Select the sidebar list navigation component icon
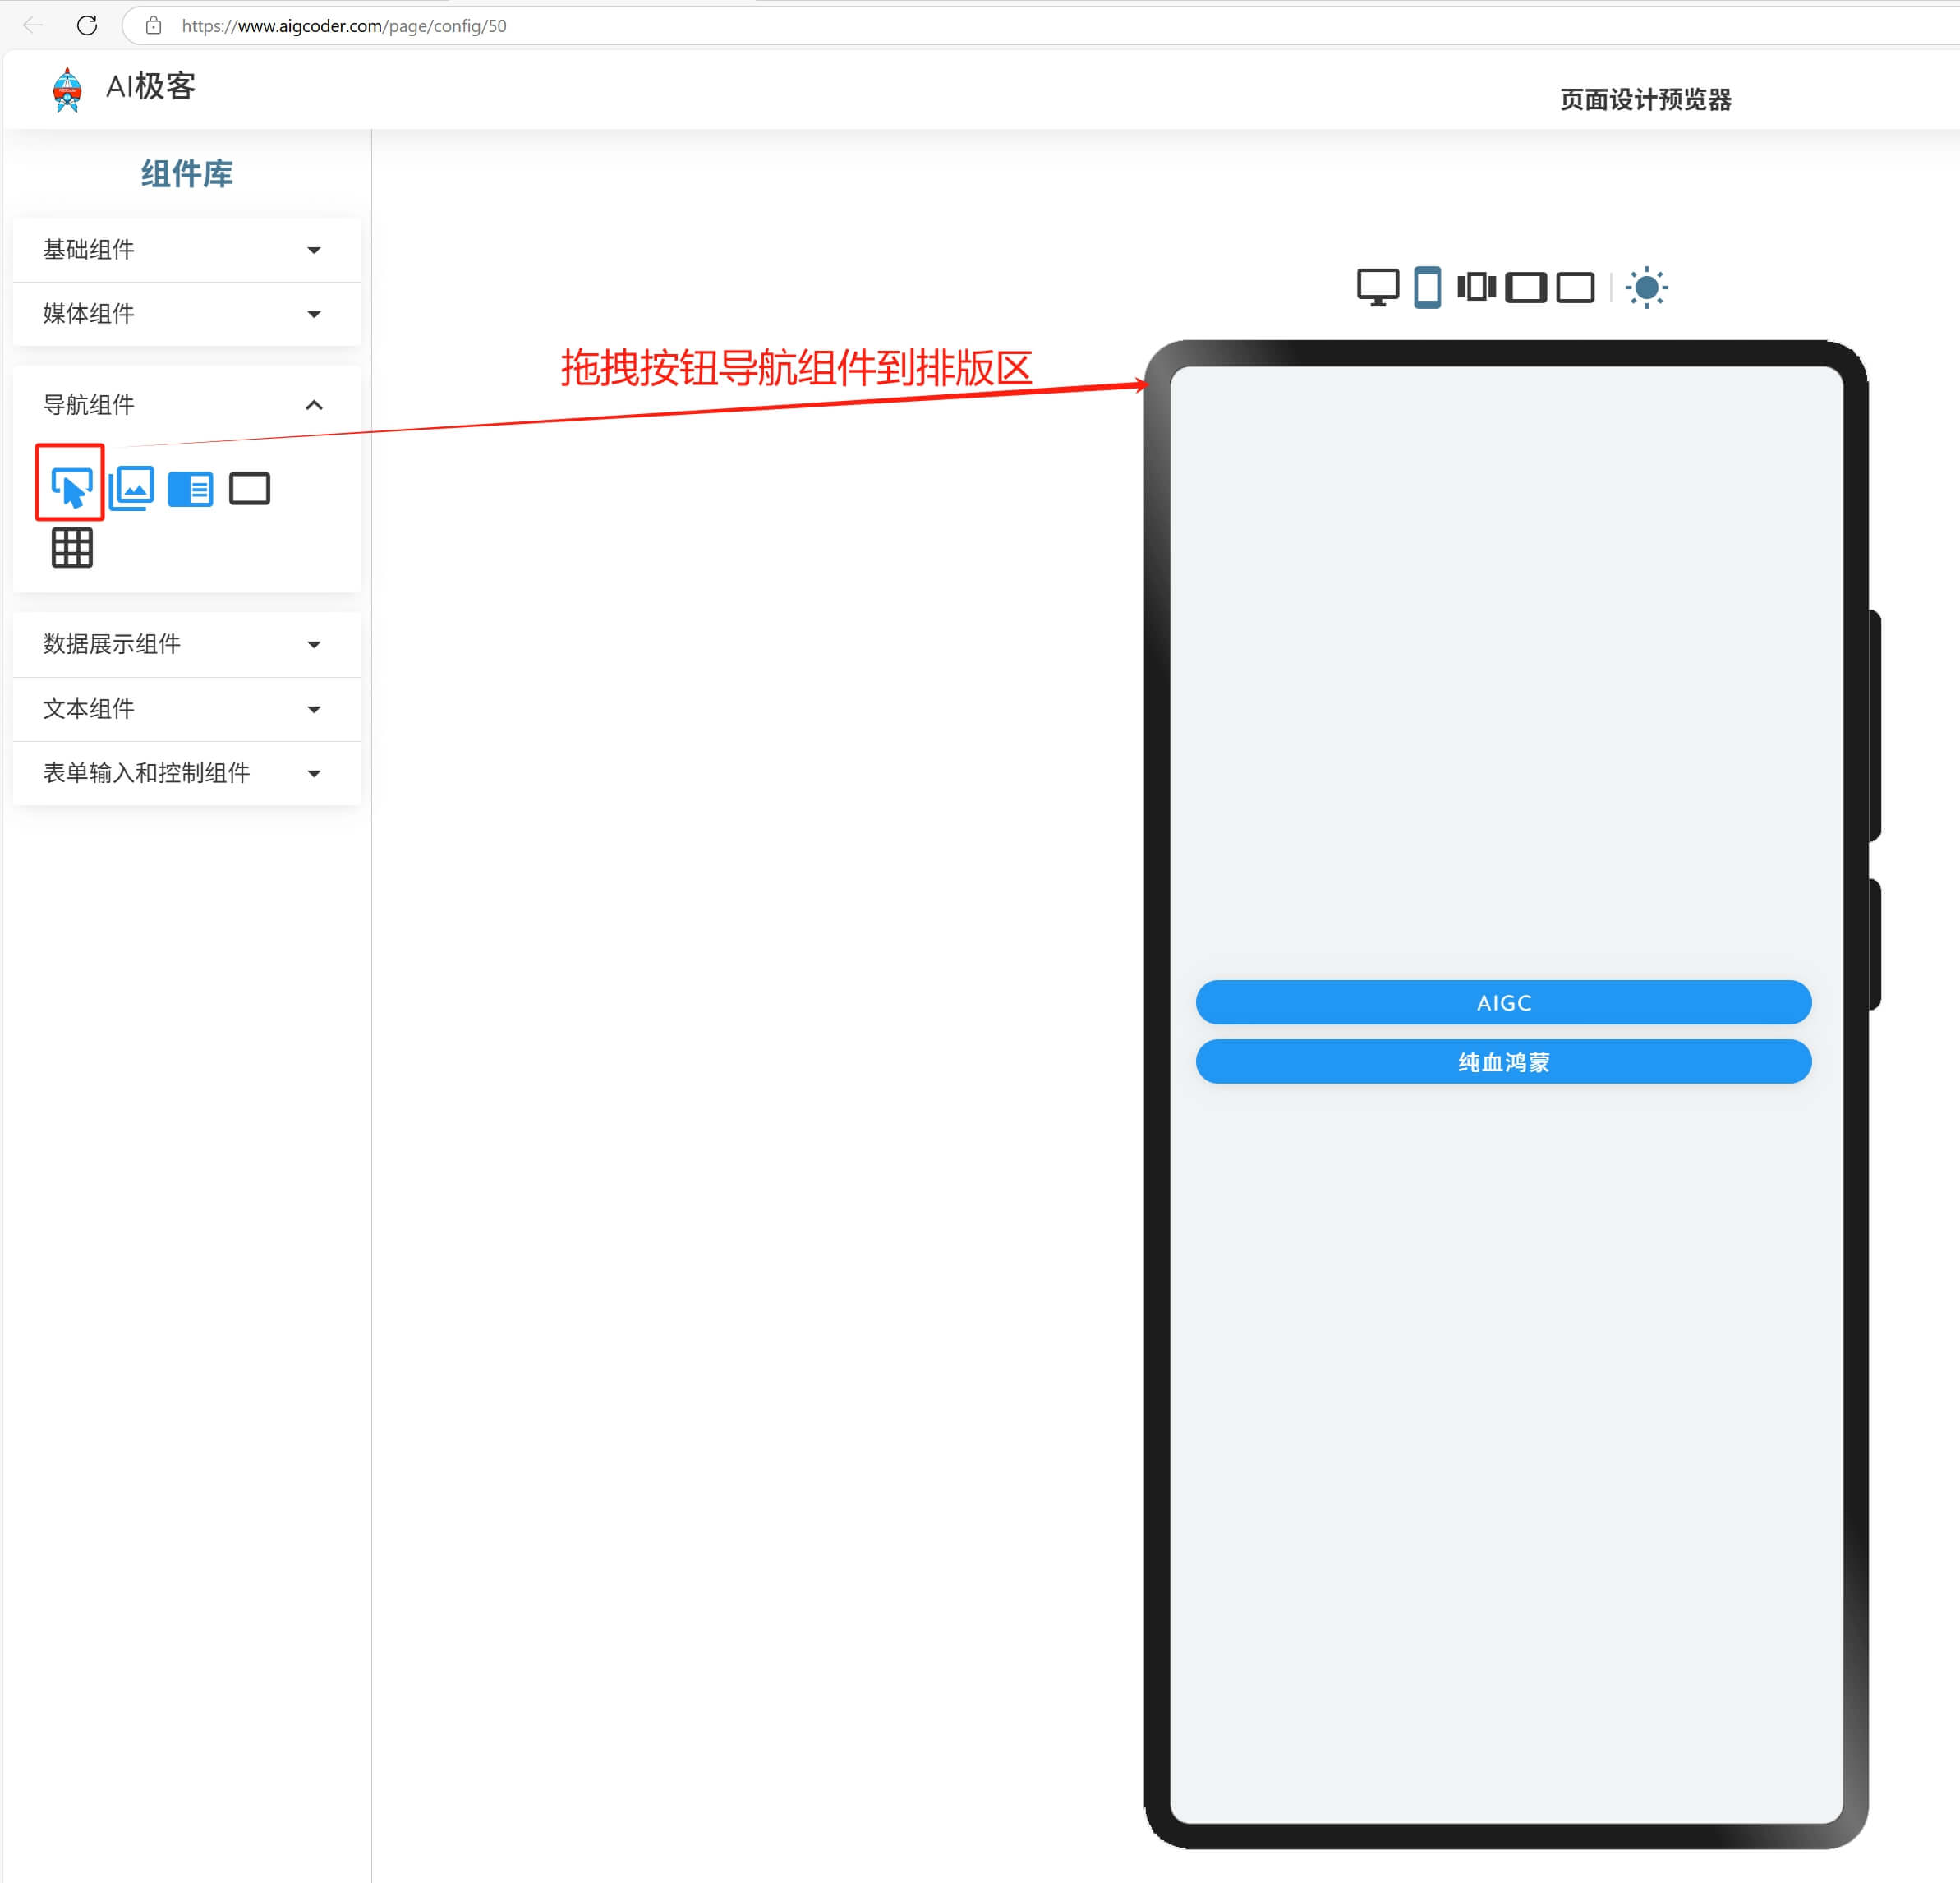This screenshot has width=1960, height=1883. 190,489
